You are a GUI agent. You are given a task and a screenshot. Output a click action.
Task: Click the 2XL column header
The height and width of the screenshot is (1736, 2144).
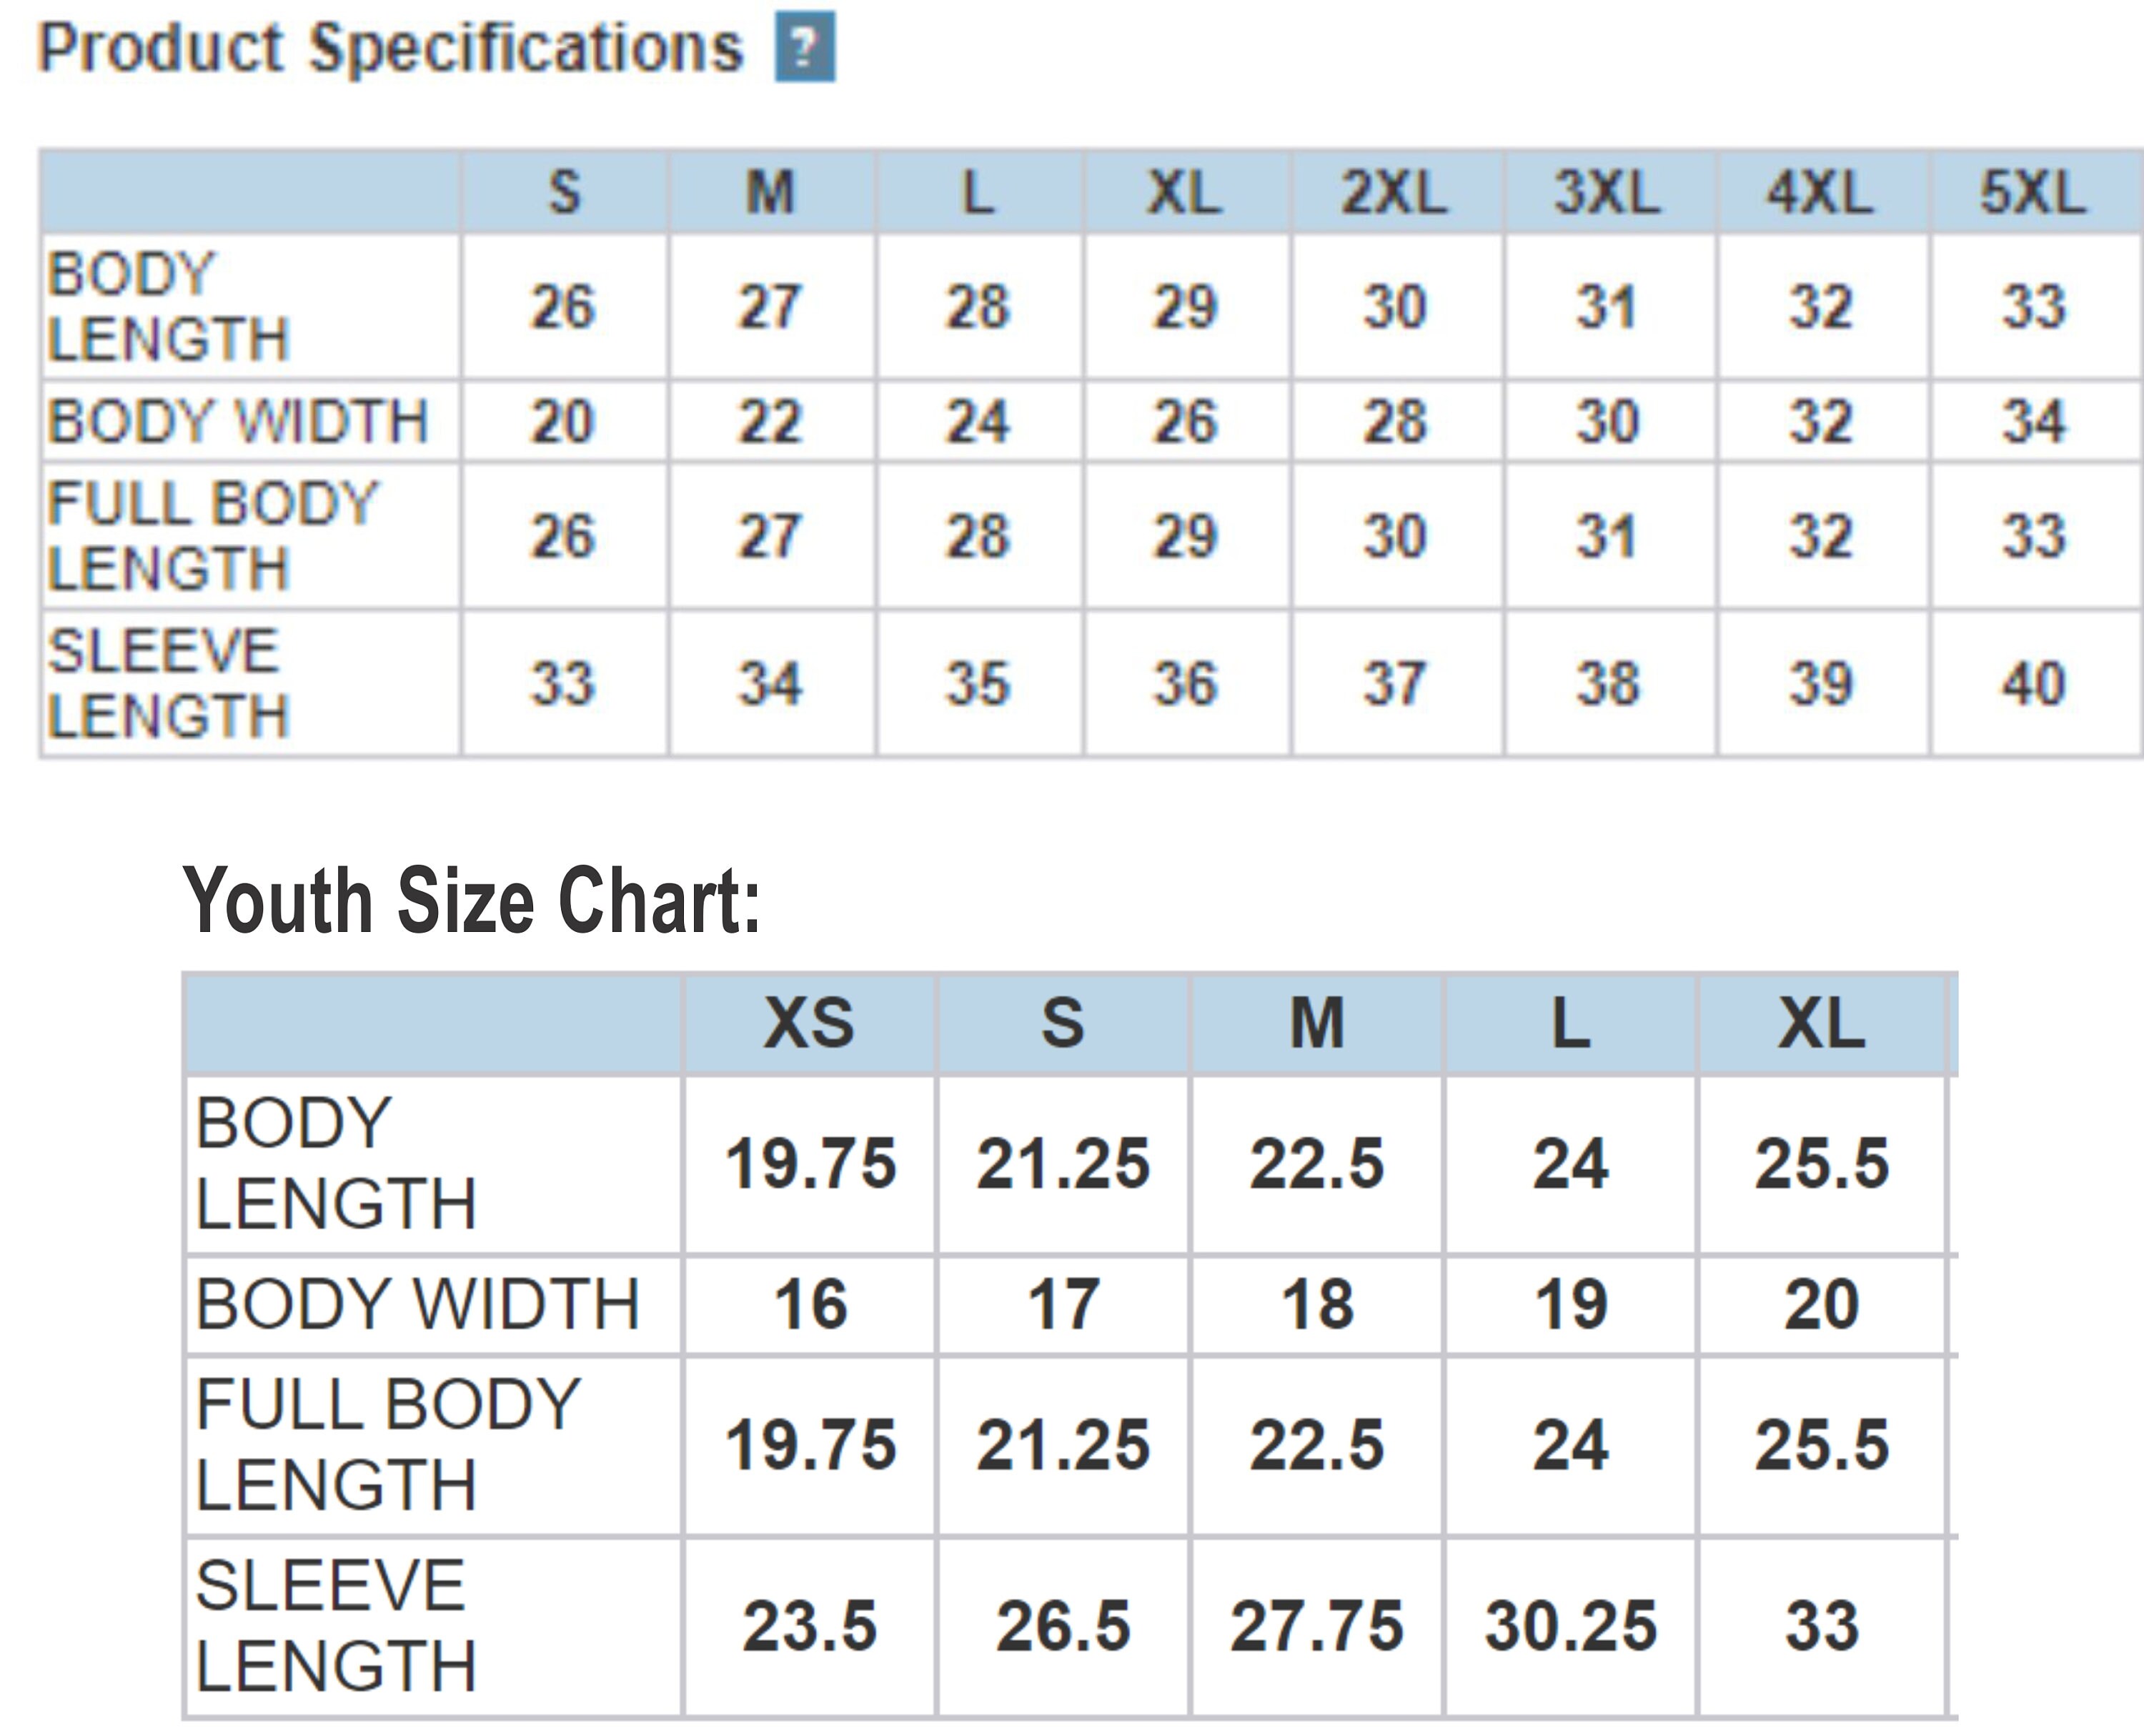1394,192
